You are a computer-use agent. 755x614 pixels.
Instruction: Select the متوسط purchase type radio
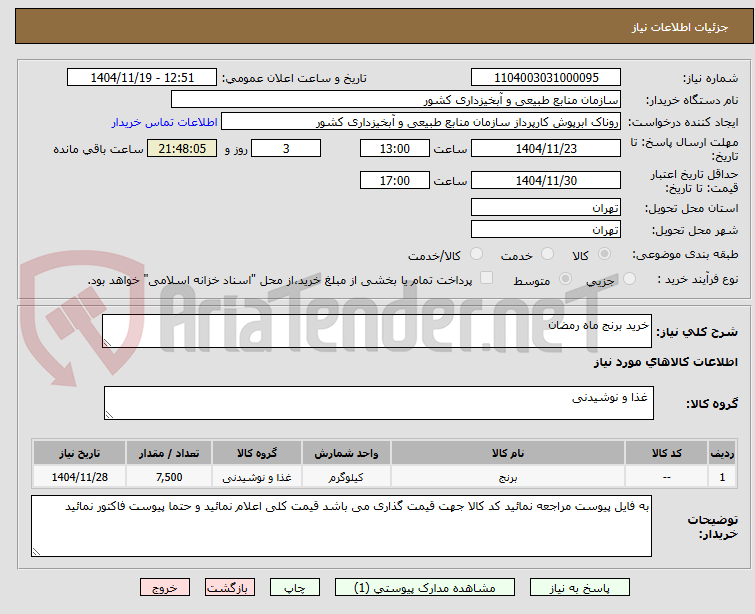pos(565,279)
